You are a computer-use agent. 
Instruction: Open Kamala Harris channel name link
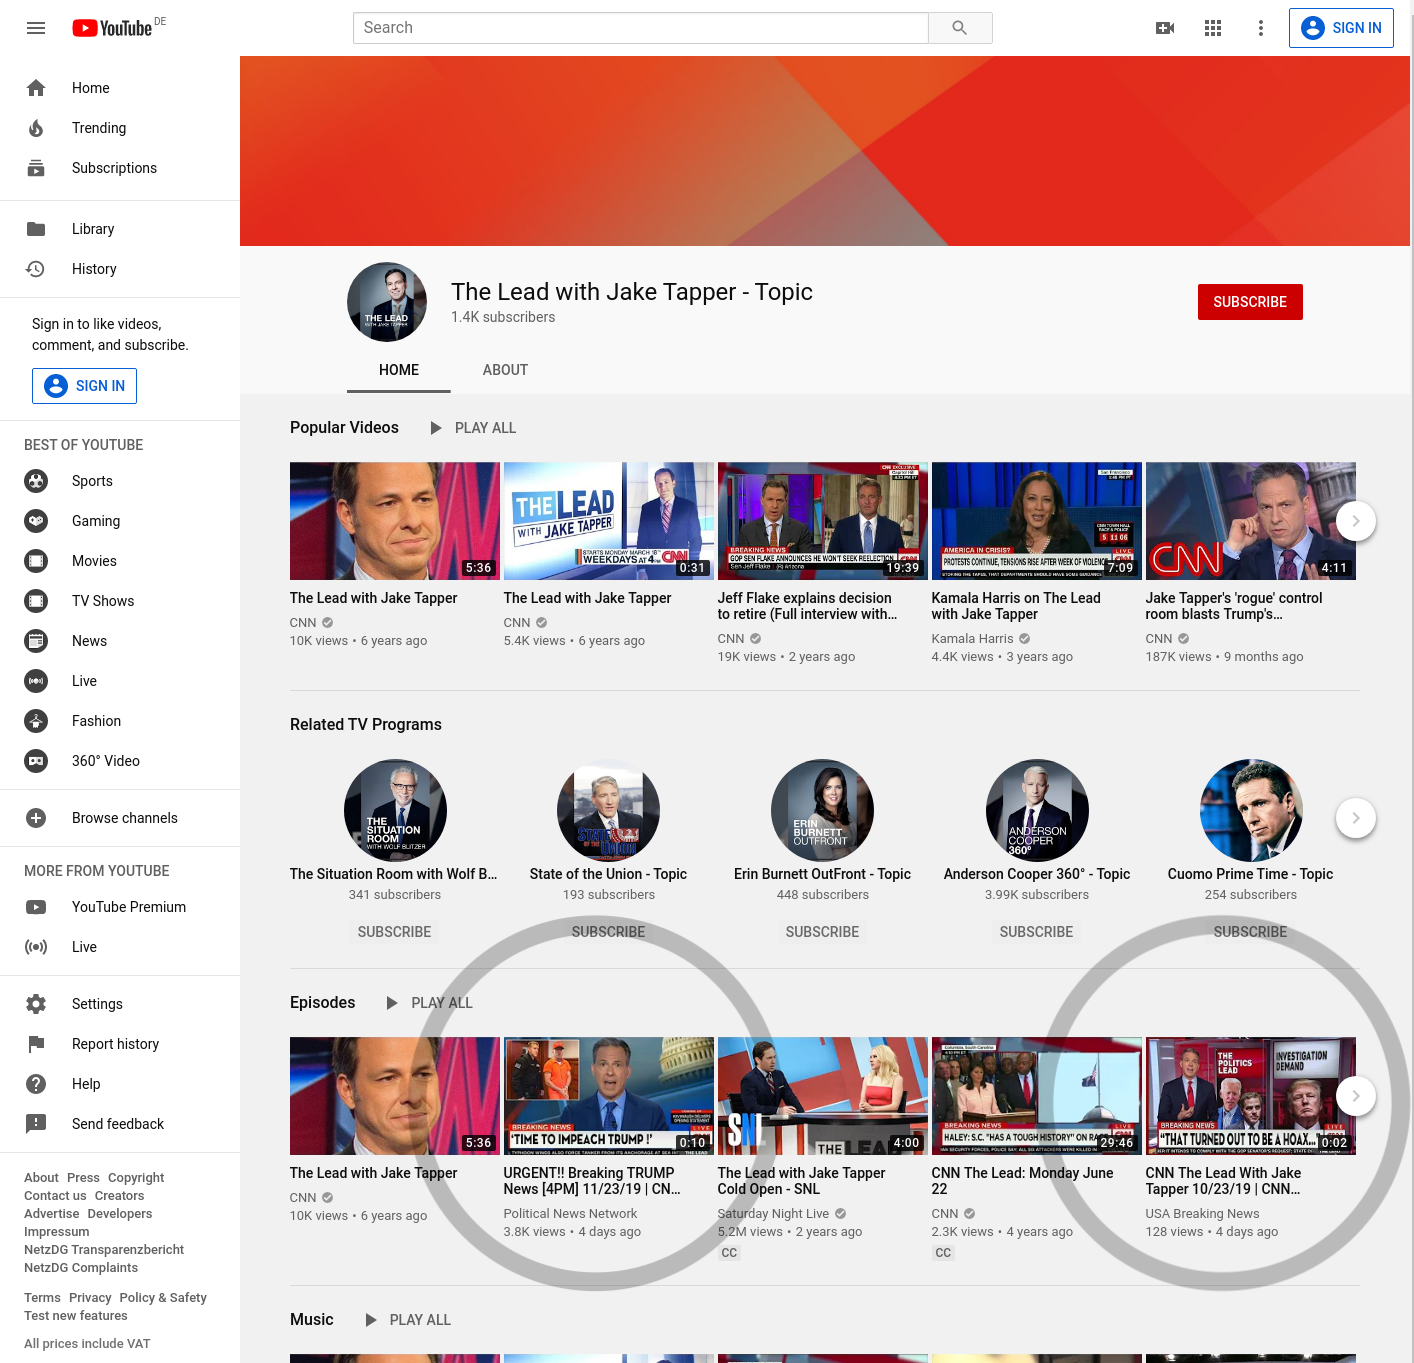pyautogui.click(x=973, y=639)
